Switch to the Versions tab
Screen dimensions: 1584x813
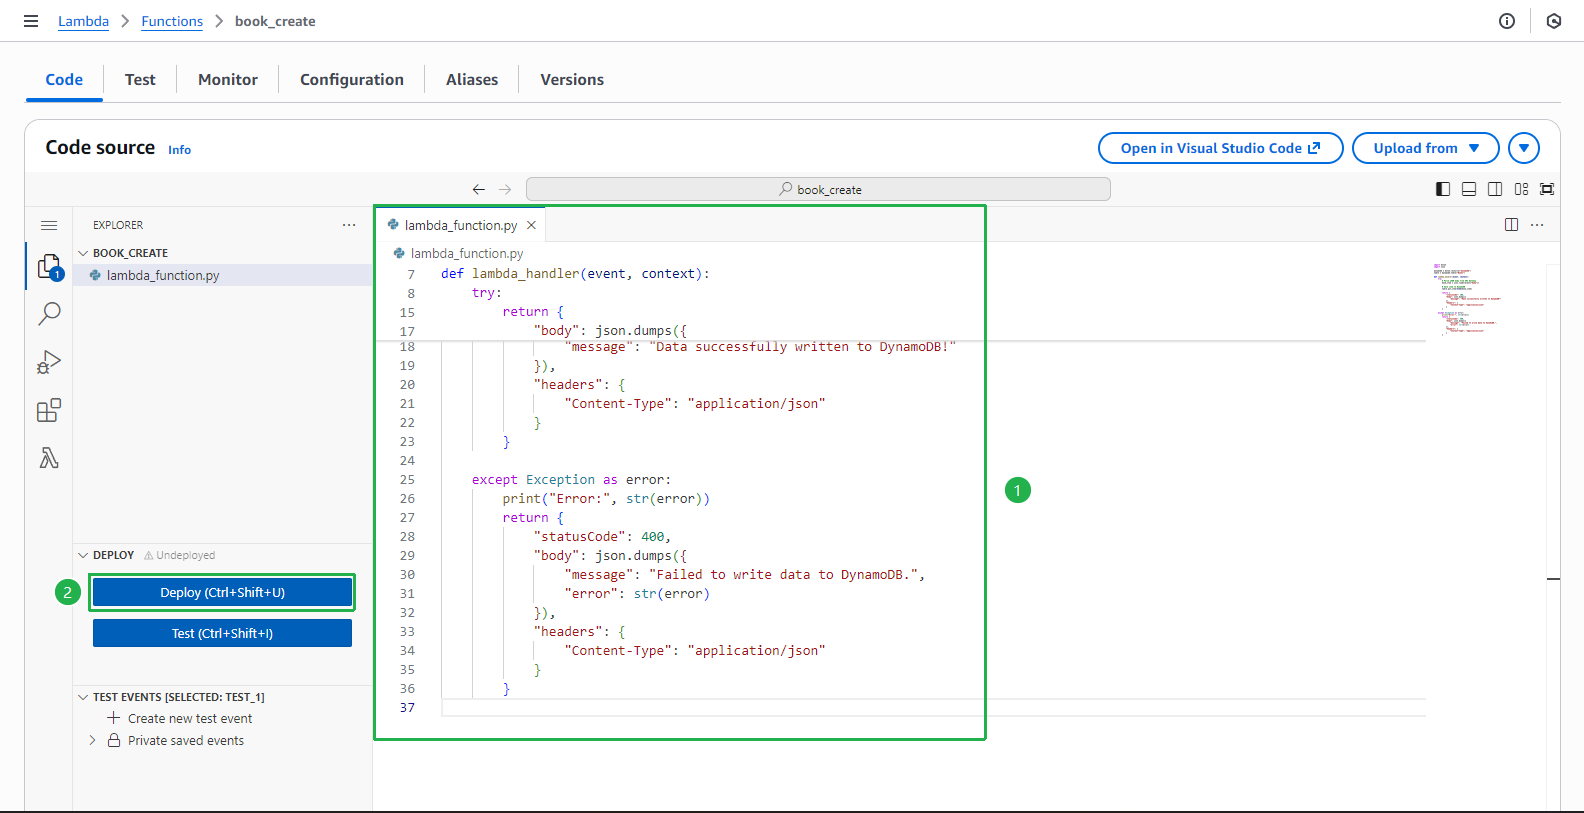[x=572, y=80]
